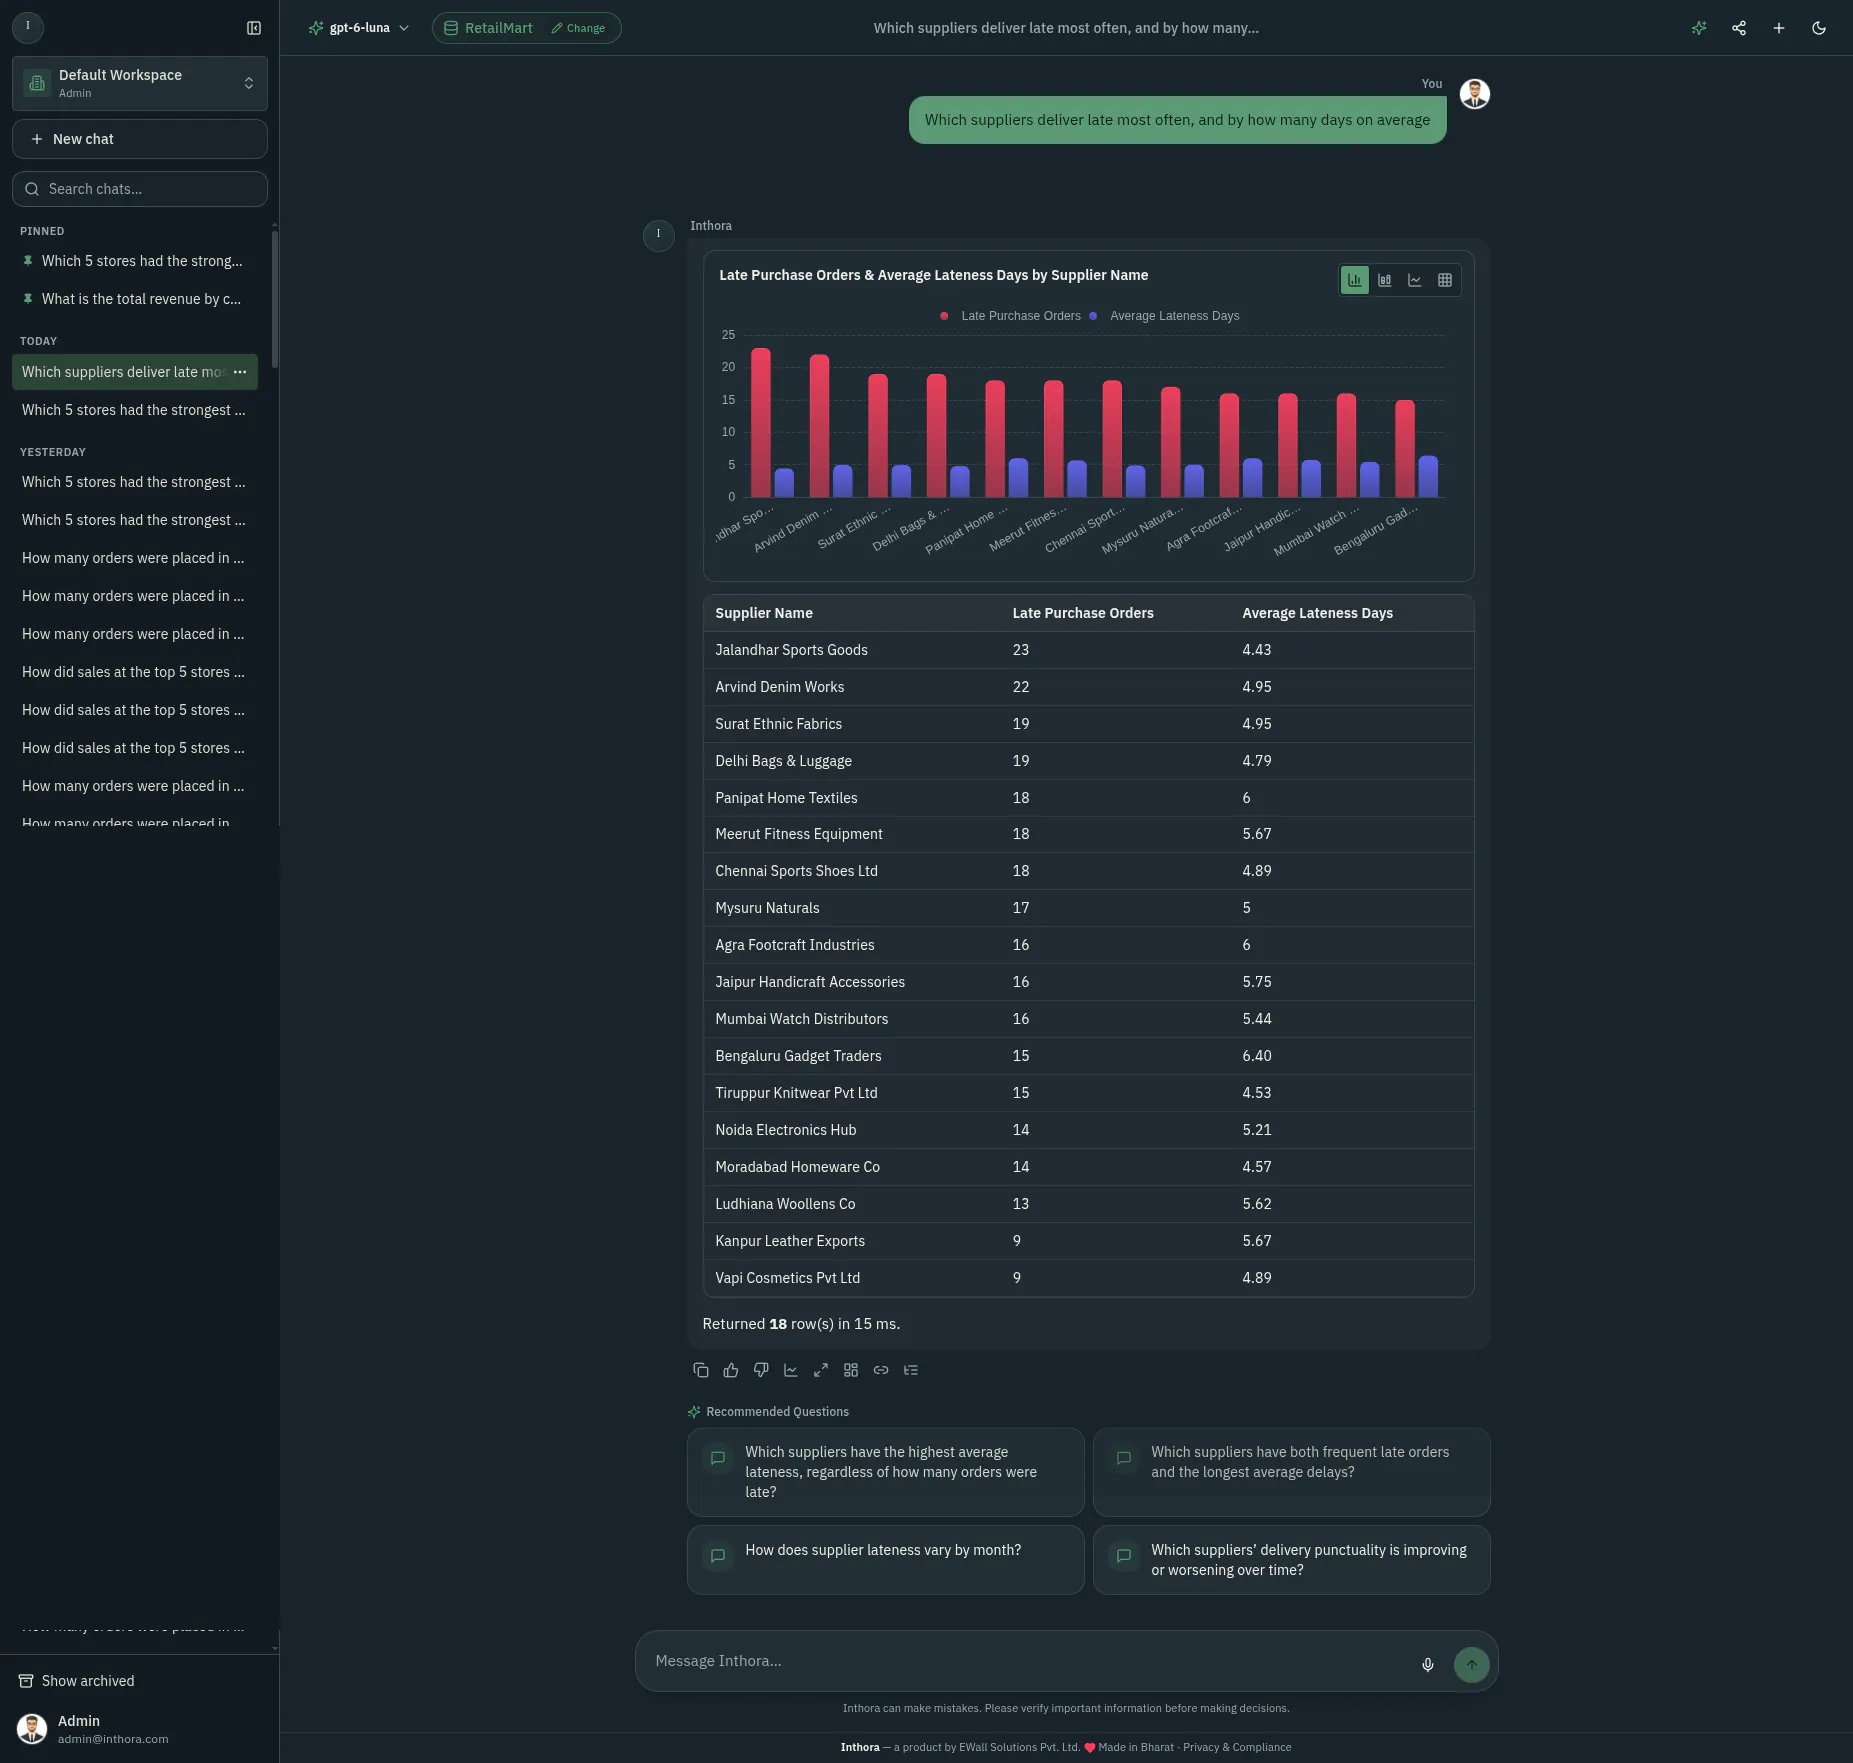This screenshot has width=1853, height=1763.
Task: Give thumbs down to the answer
Action: click(761, 1370)
